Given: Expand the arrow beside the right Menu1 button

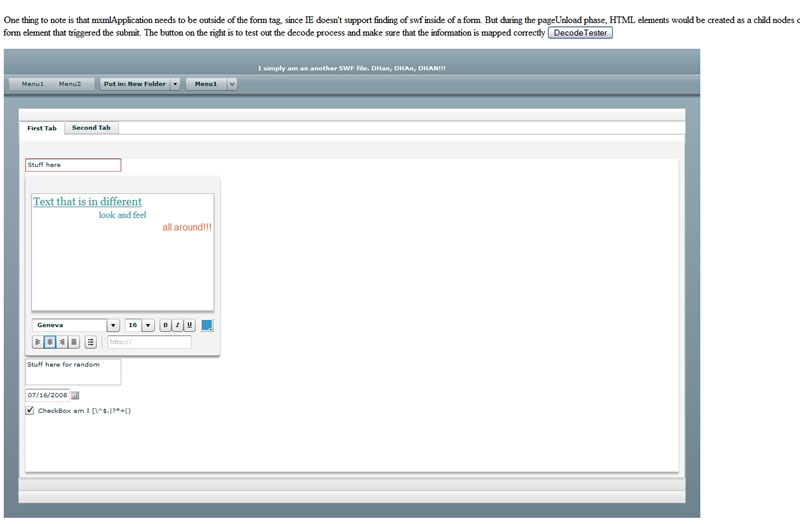Looking at the screenshot, I should tap(232, 84).
